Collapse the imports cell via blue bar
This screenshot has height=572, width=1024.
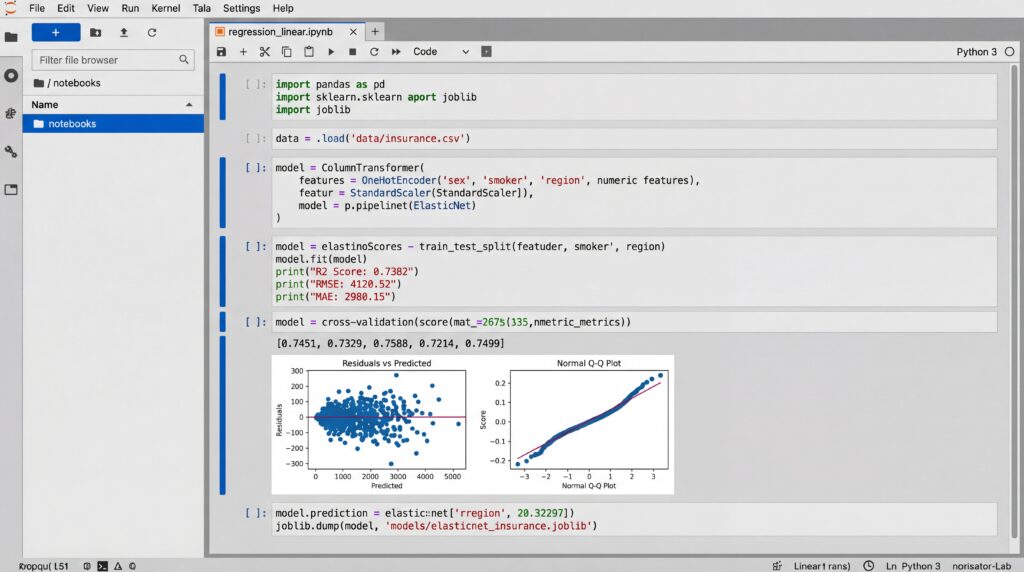(x=223, y=97)
